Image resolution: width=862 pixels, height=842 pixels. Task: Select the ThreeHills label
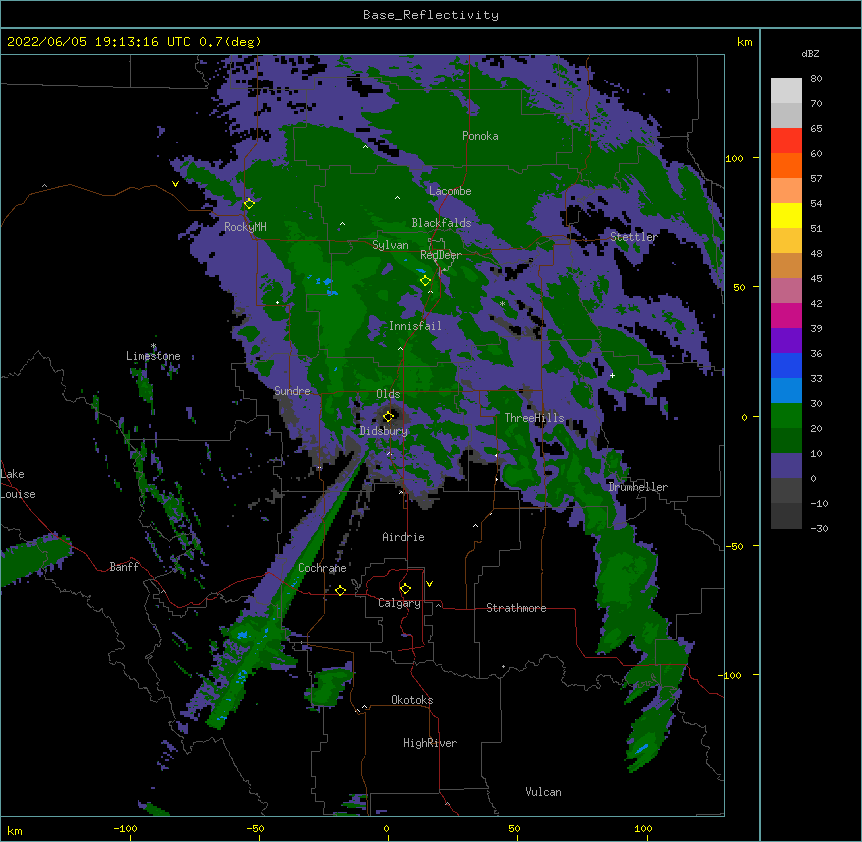click(534, 418)
